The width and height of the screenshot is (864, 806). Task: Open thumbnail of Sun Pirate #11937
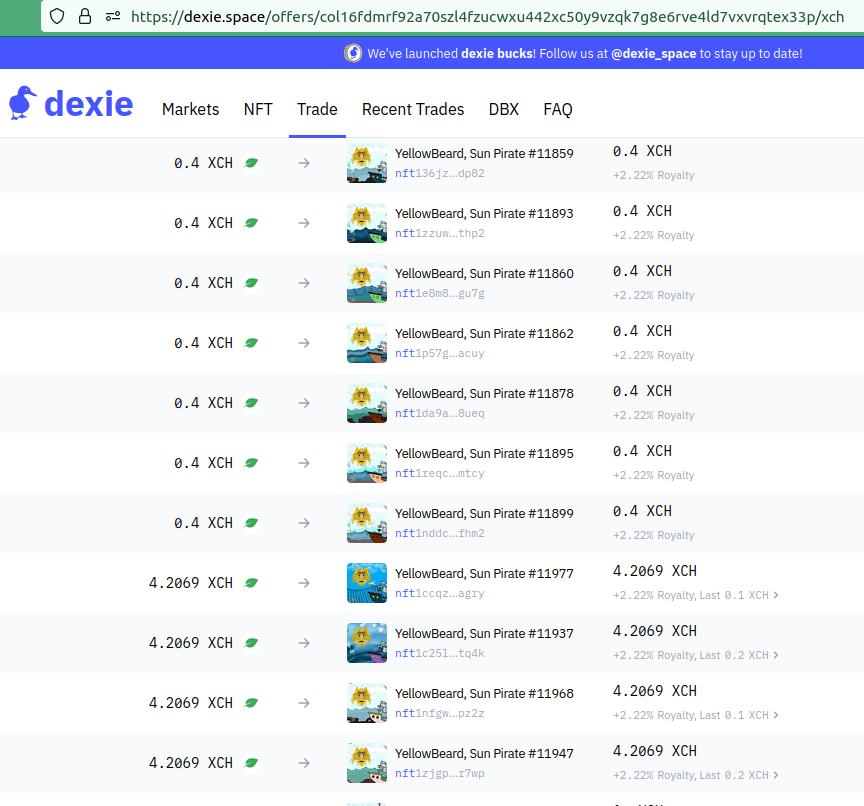tap(367, 643)
